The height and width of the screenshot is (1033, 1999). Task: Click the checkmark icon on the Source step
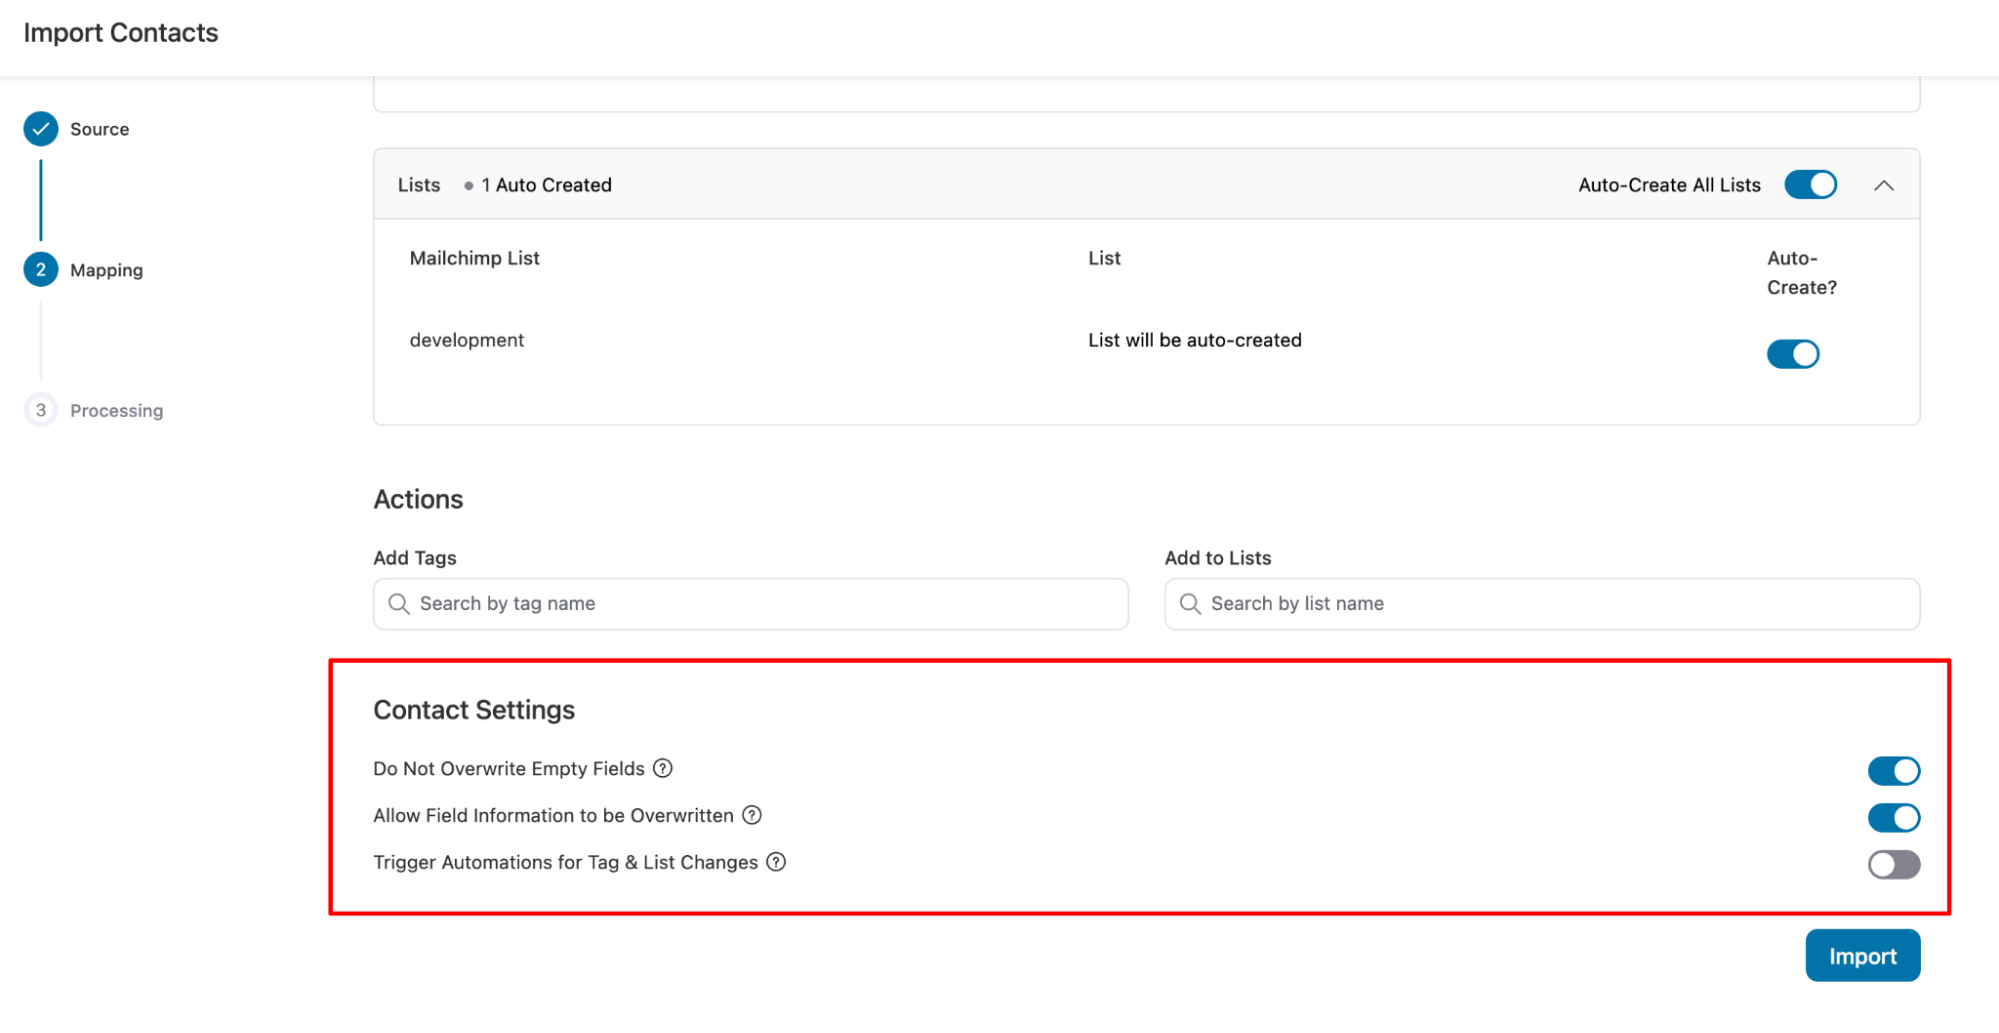40,128
